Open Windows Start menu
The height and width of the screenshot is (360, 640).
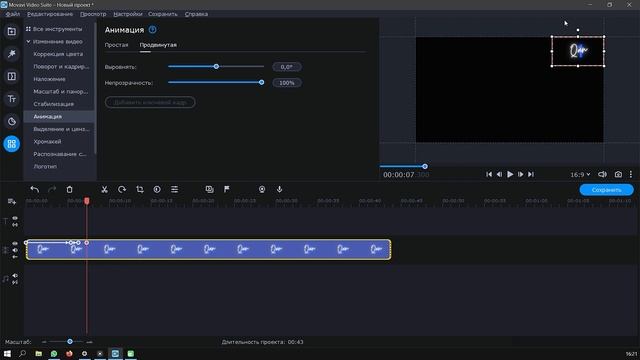coord(7,353)
